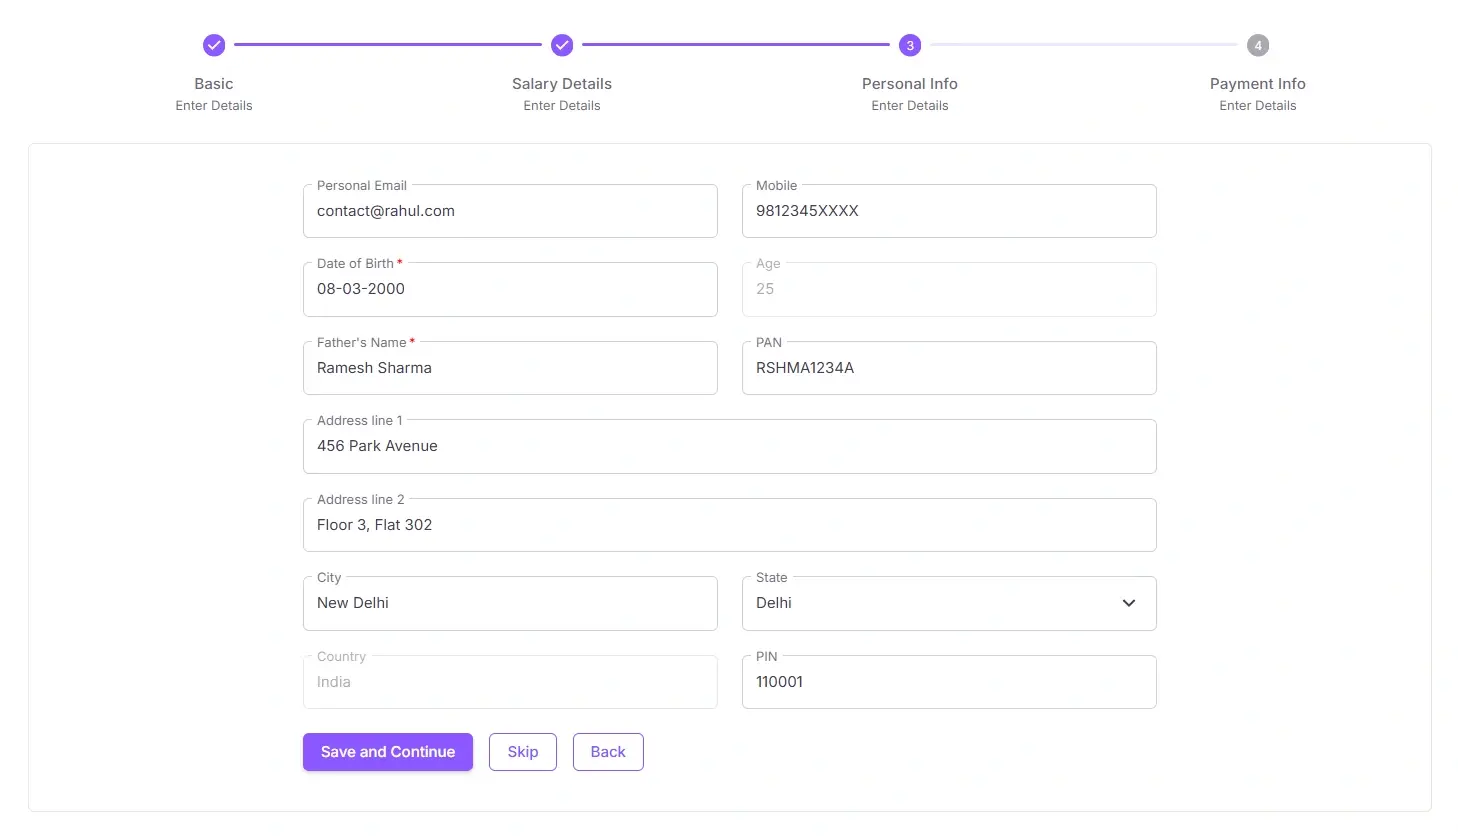Click the Address line 2 field
The width and height of the screenshot is (1458, 836).
[x=730, y=525]
